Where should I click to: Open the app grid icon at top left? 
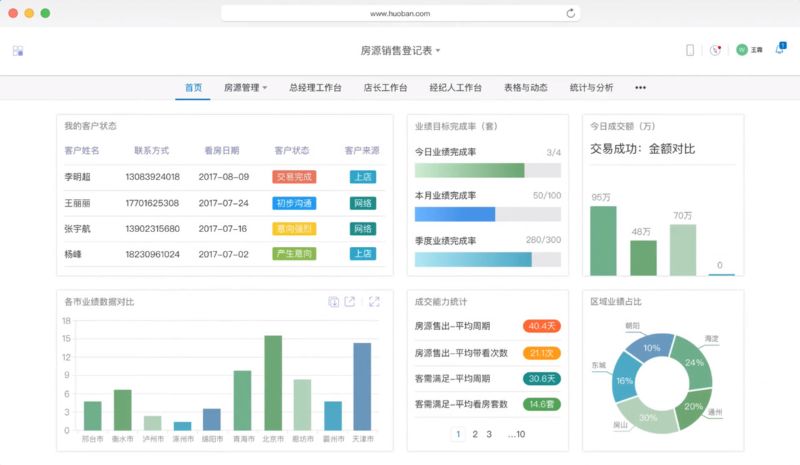pos(18,51)
